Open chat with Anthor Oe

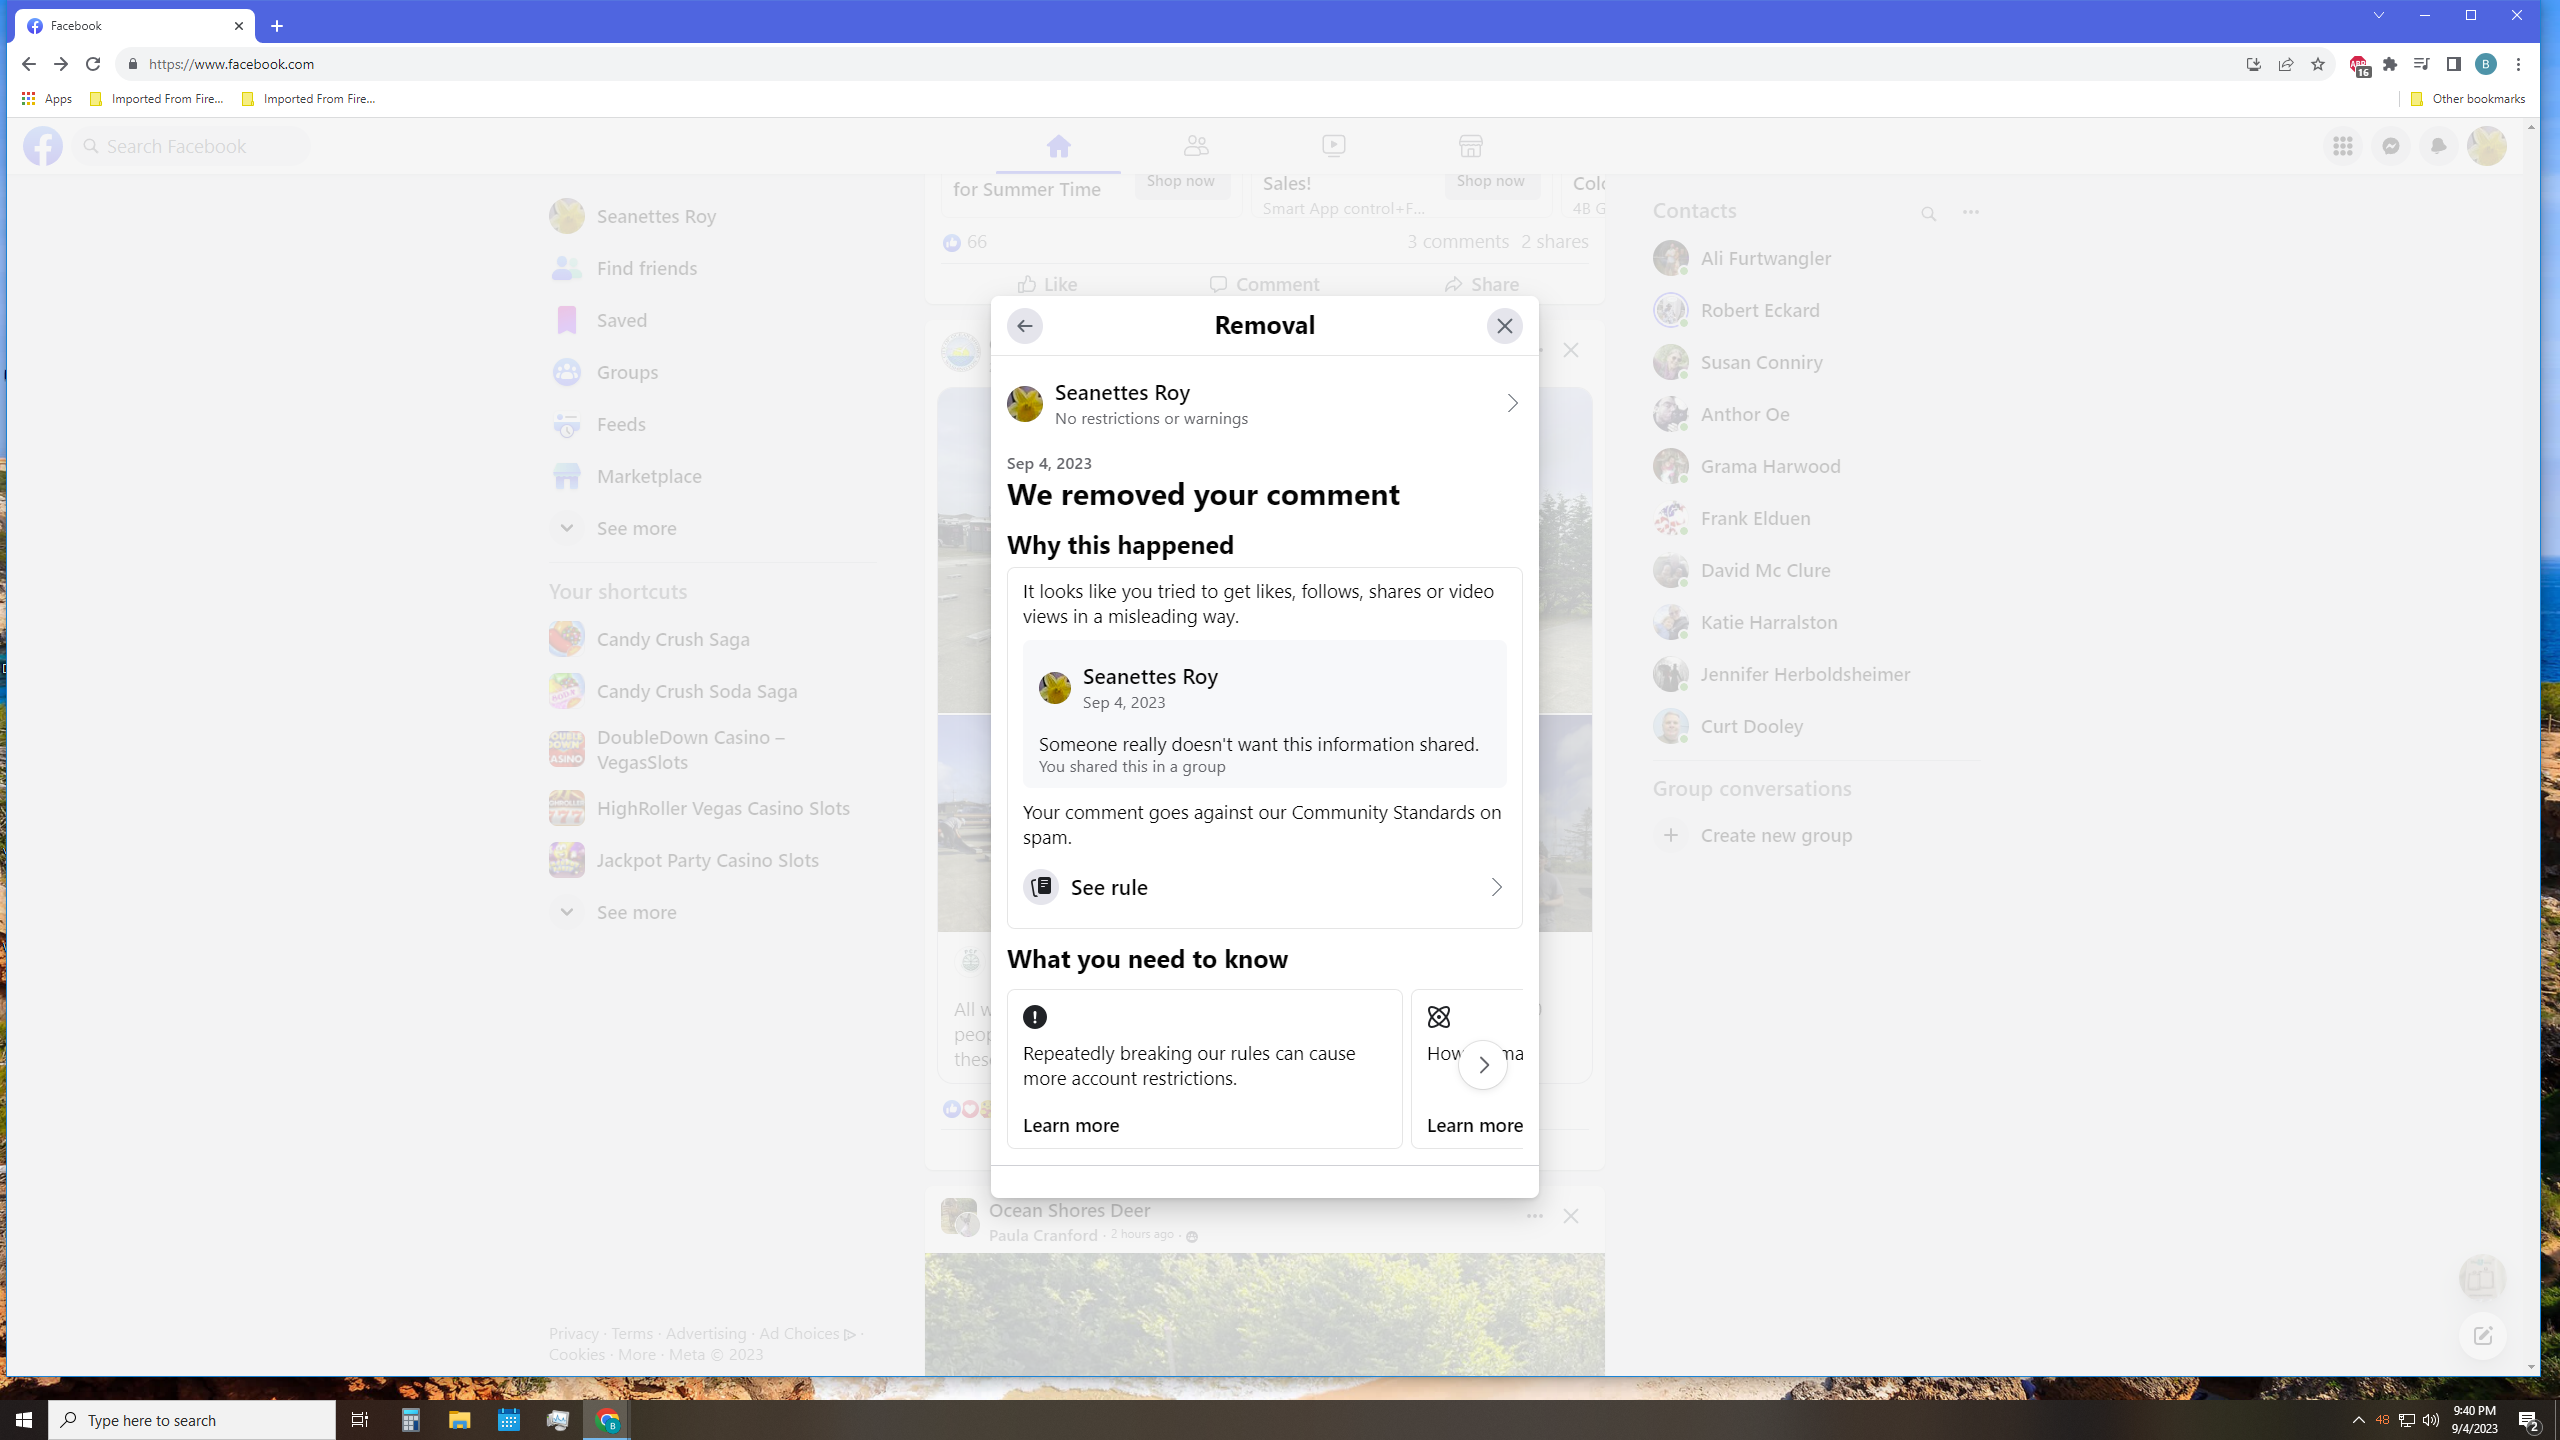point(1816,414)
